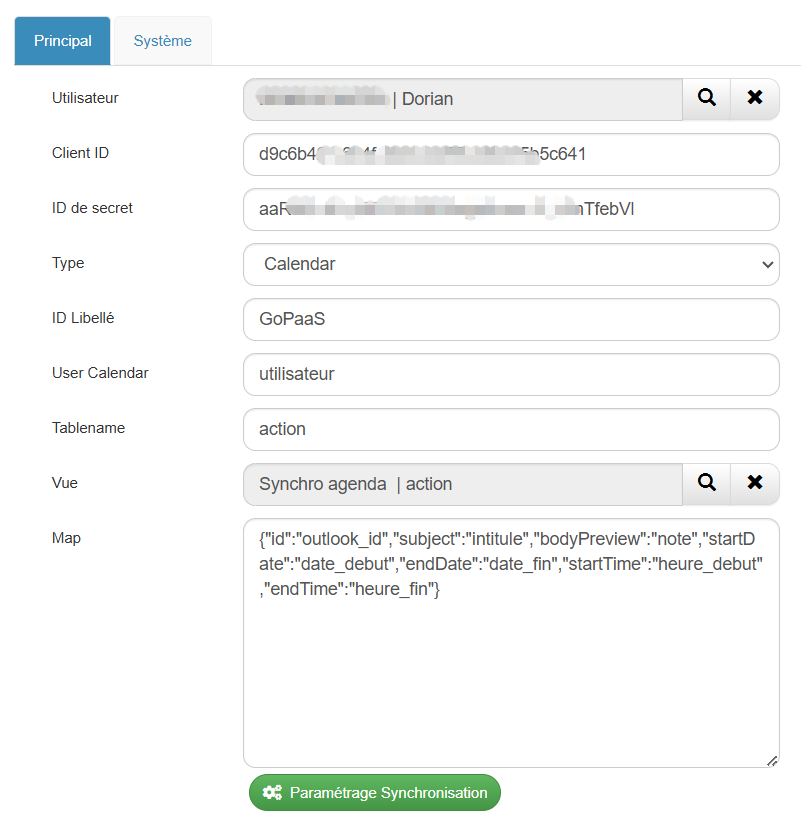The image size is (801, 822).
Task: Select the Tablename field containing action
Action: tap(511, 429)
